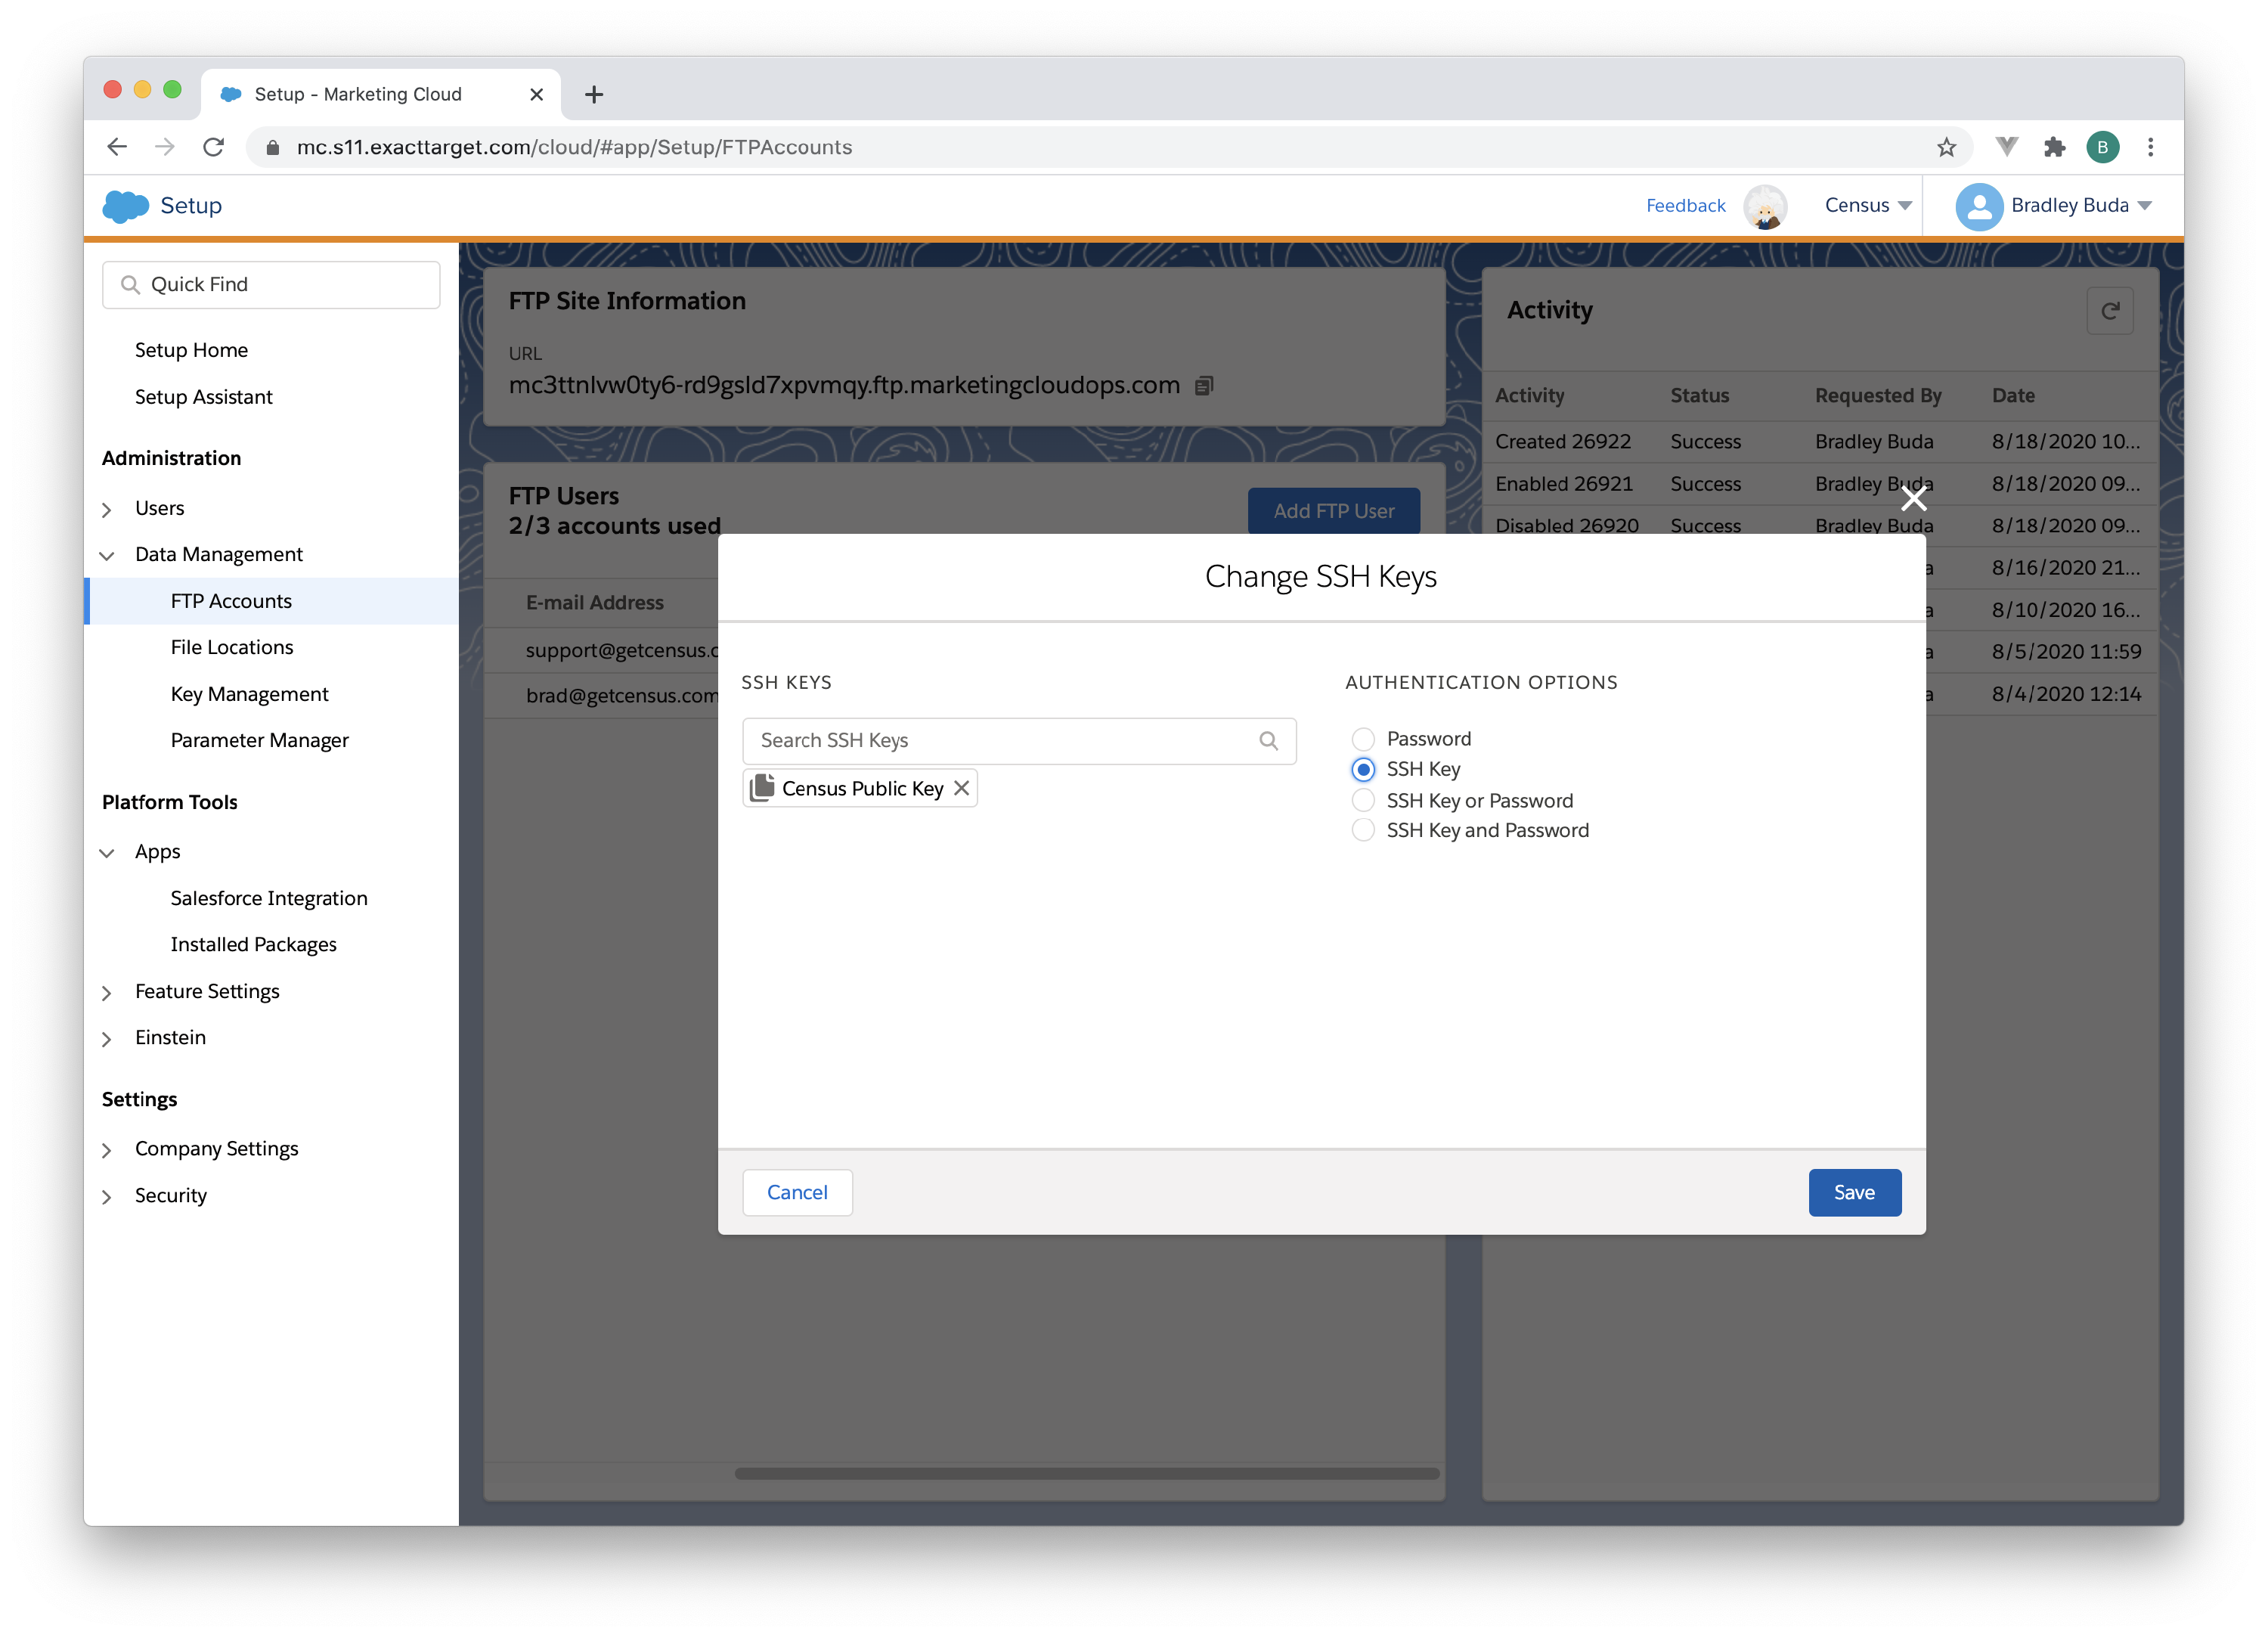This screenshot has height=1637, width=2268.
Task: Remove the Census Public Key chip
Action: pos(961,788)
